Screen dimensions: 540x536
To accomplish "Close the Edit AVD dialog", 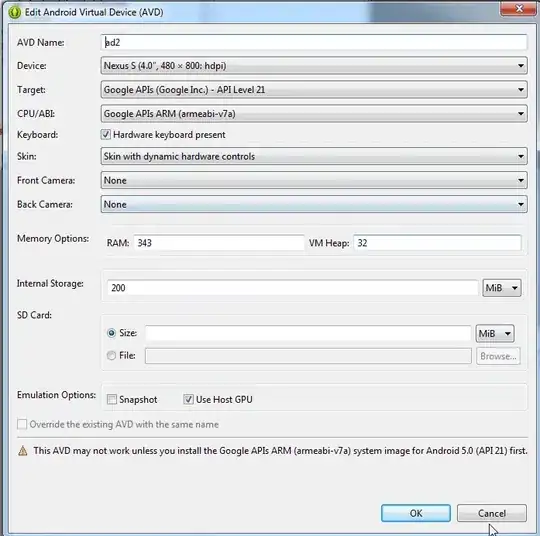I will coord(519,8).
